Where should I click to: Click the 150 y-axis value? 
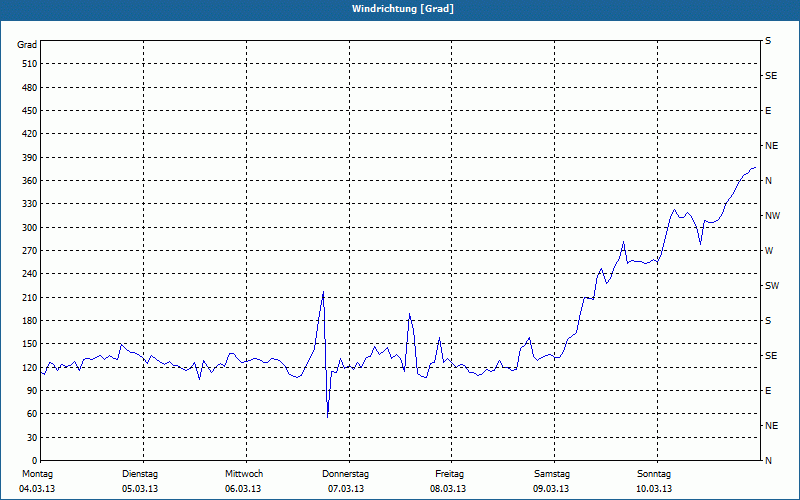[30, 344]
